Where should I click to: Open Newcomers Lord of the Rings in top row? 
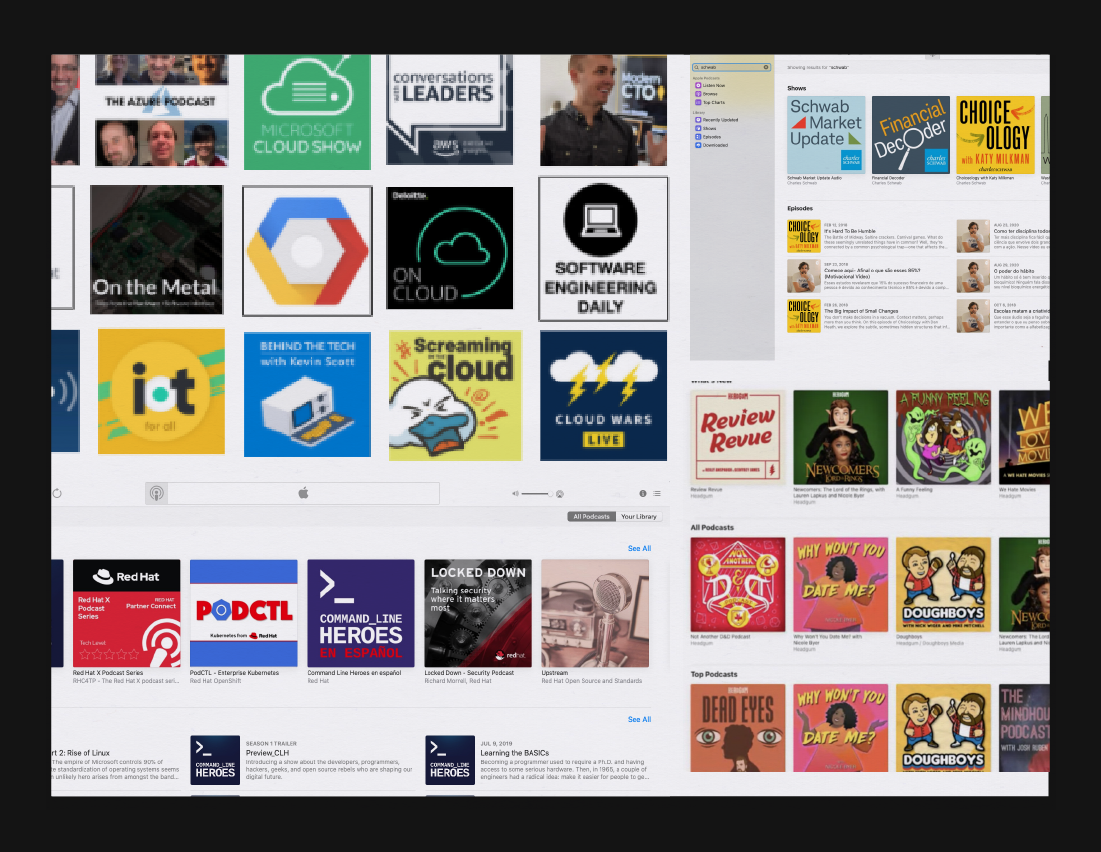[x=840, y=438]
